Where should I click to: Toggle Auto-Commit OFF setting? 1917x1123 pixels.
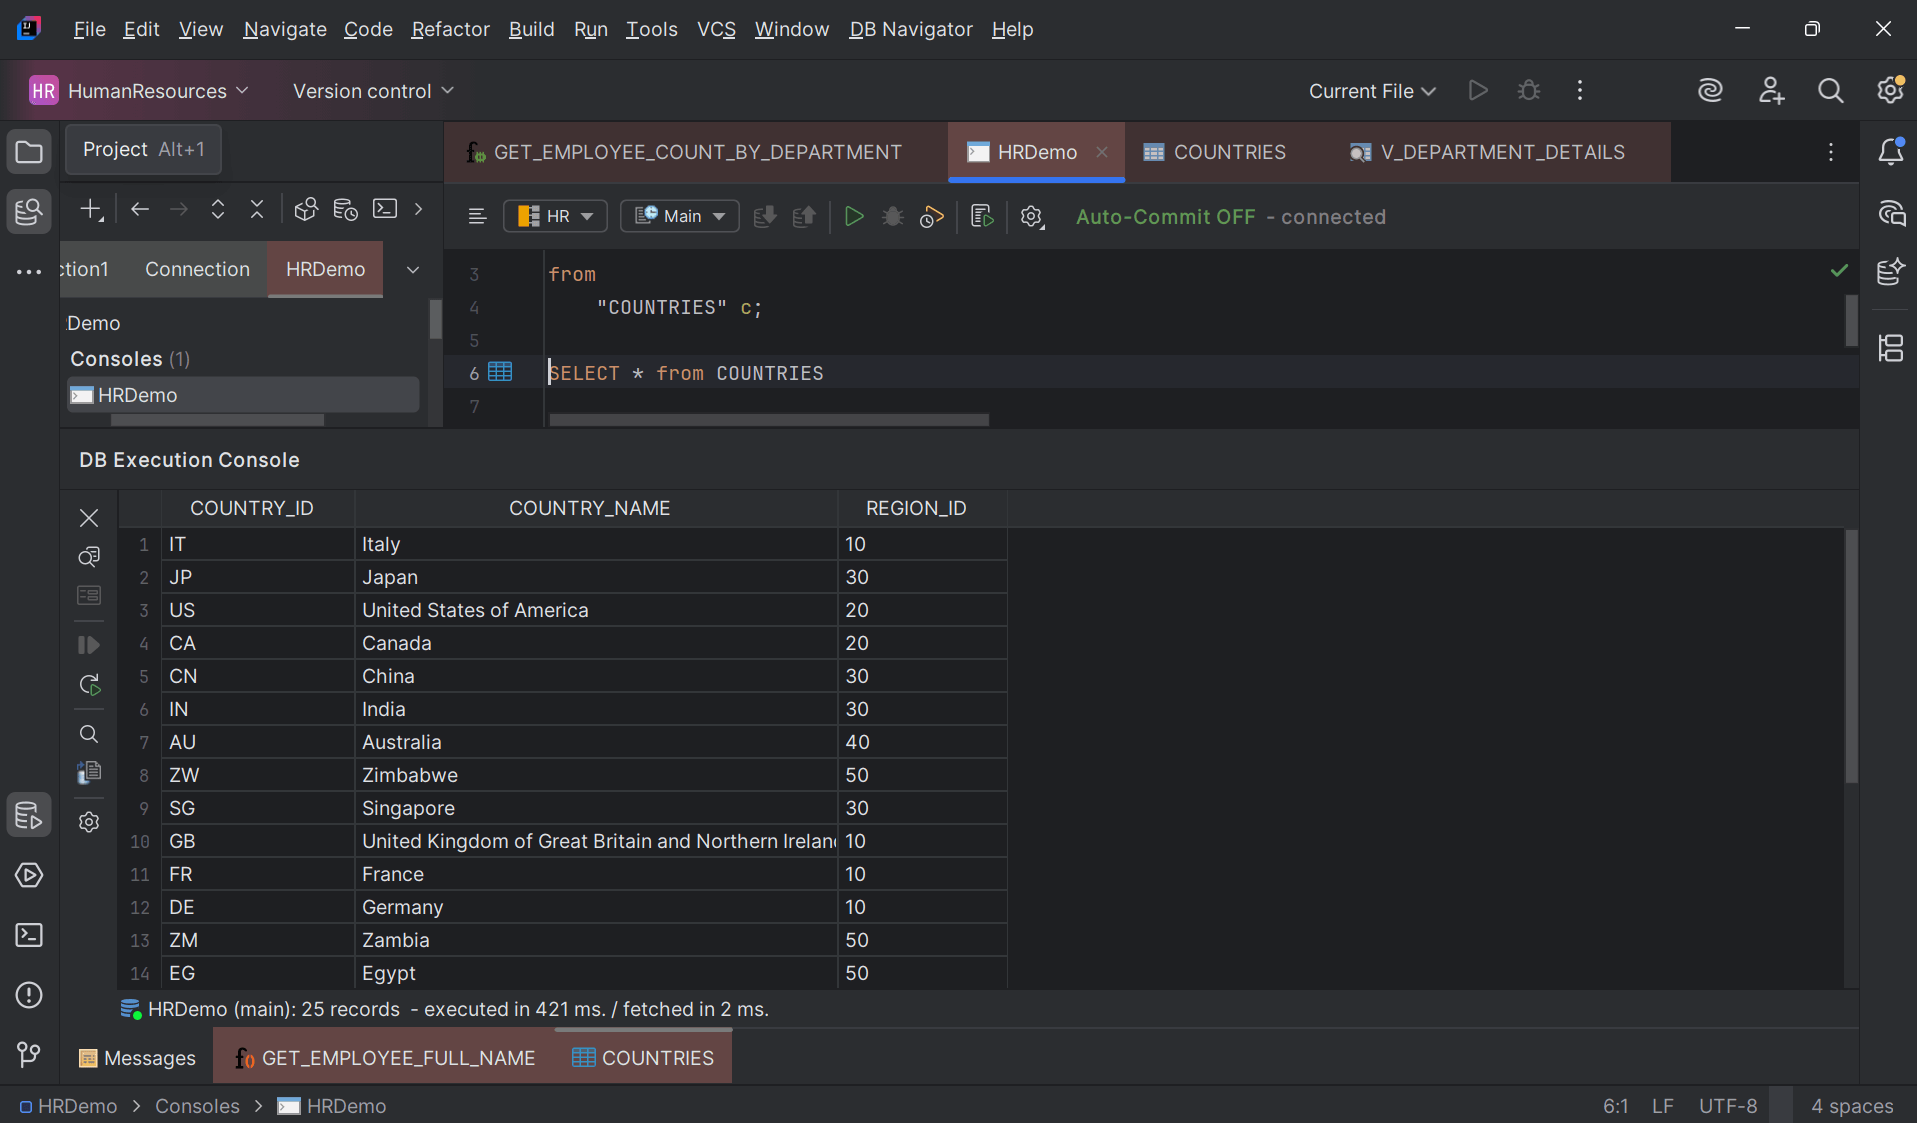click(x=1165, y=216)
